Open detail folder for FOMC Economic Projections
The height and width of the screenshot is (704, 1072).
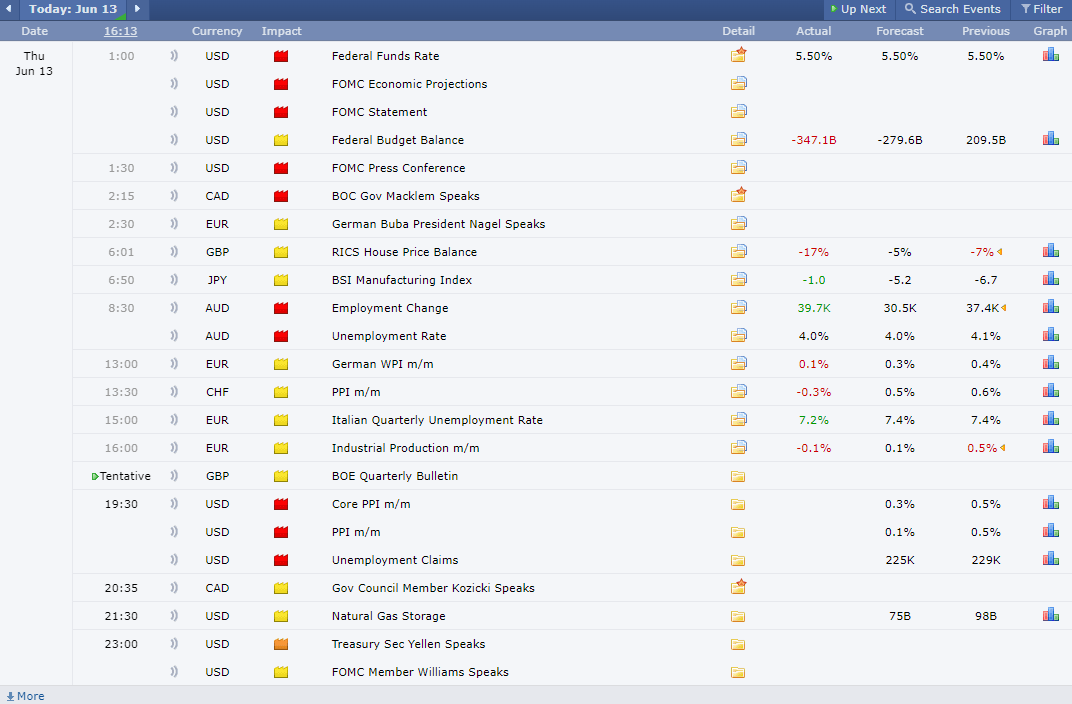tap(738, 83)
